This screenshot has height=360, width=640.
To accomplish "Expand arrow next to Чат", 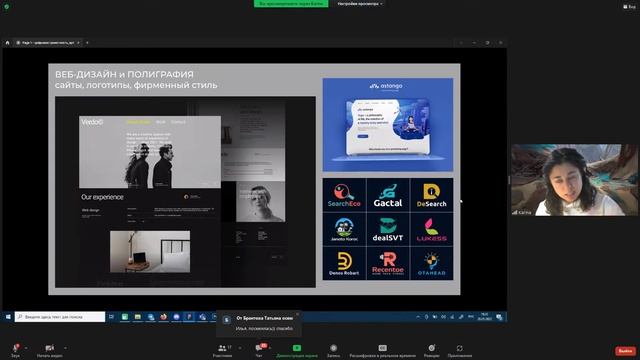I will coord(270,348).
